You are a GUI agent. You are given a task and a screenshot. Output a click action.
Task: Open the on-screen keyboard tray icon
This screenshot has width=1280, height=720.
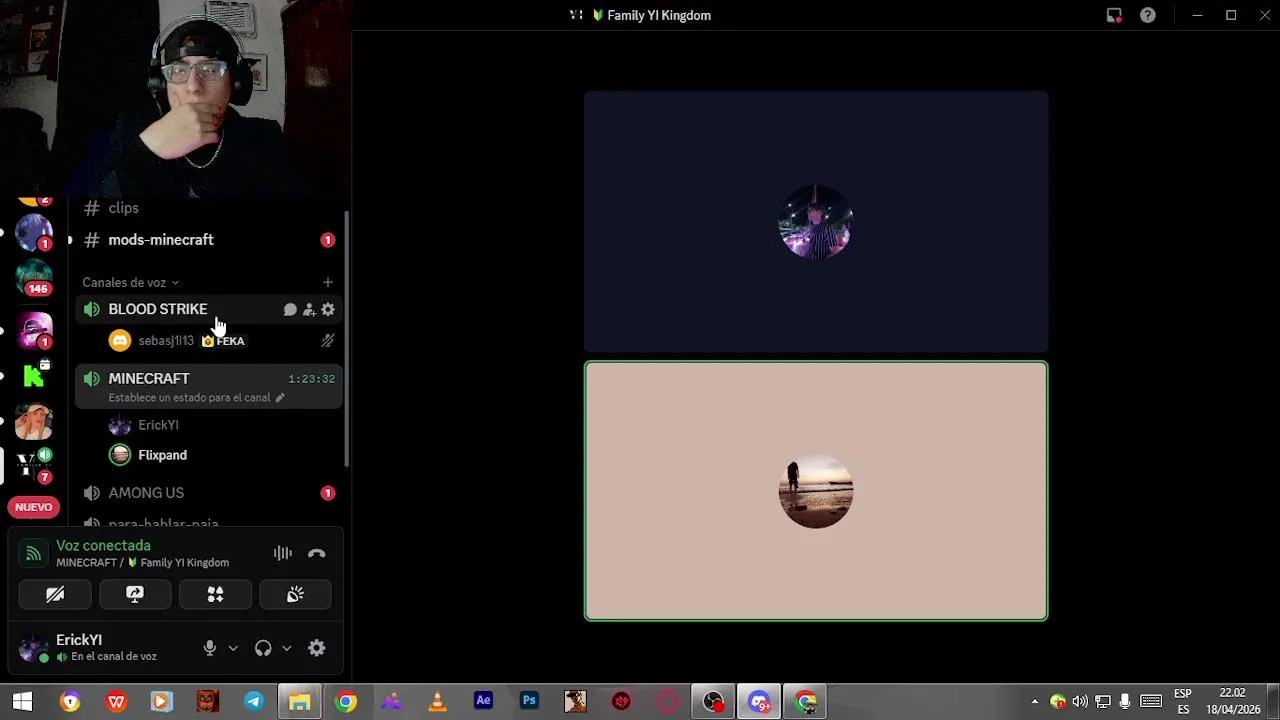pyautogui.click(x=1151, y=702)
